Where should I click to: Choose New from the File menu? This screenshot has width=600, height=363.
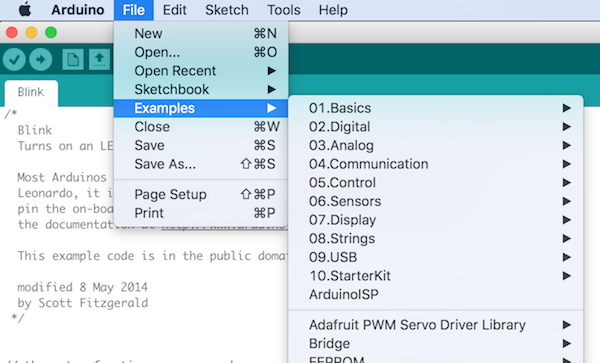tap(201, 33)
